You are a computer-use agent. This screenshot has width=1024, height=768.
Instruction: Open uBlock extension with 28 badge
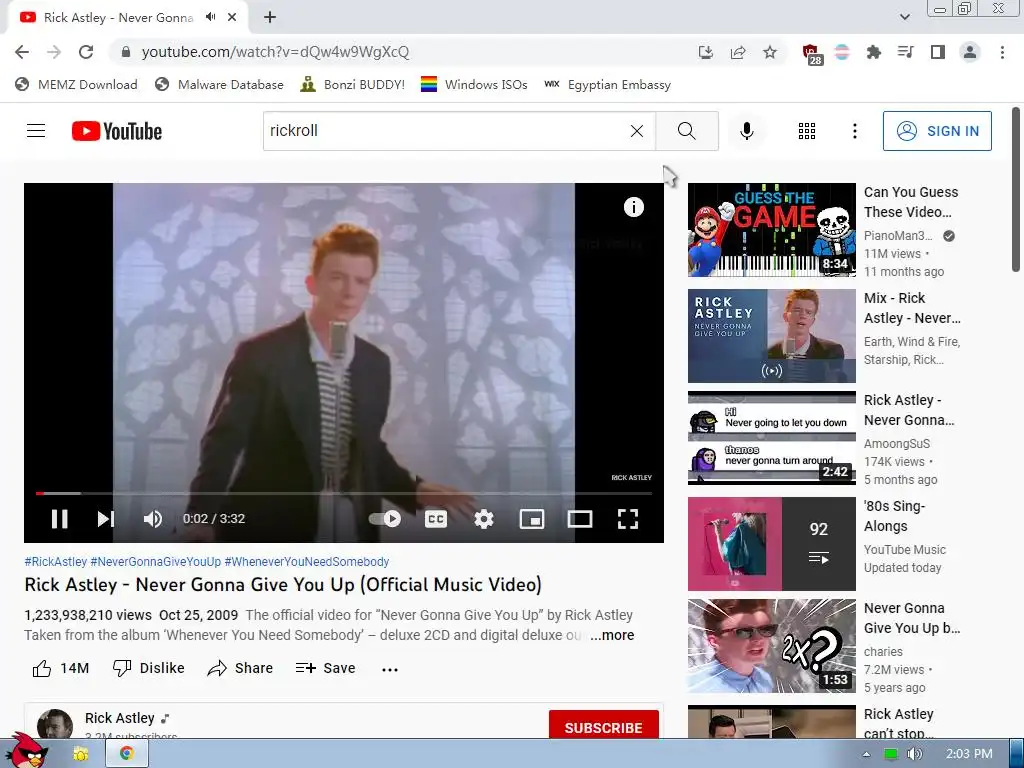click(812, 54)
